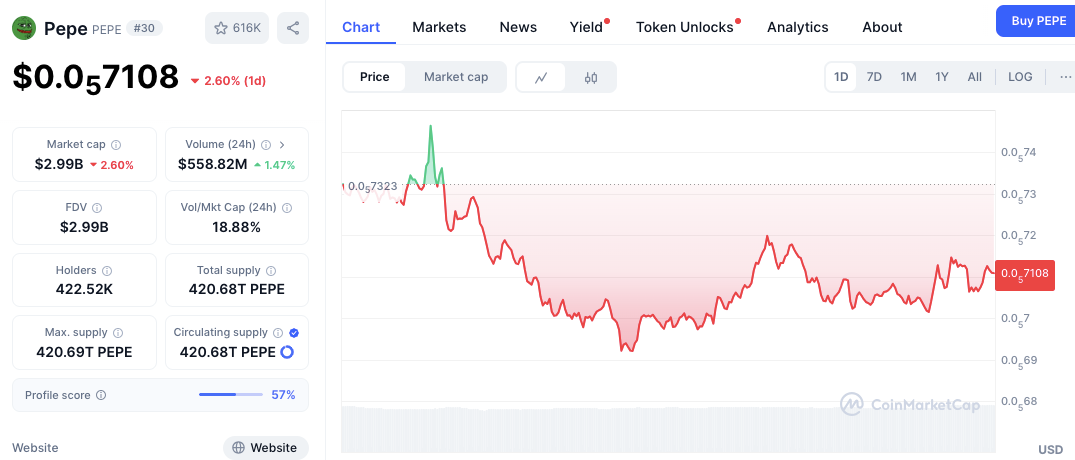This screenshot has width=1075, height=460.
Task: Click the Buy PEPE button
Action: [x=1037, y=21]
